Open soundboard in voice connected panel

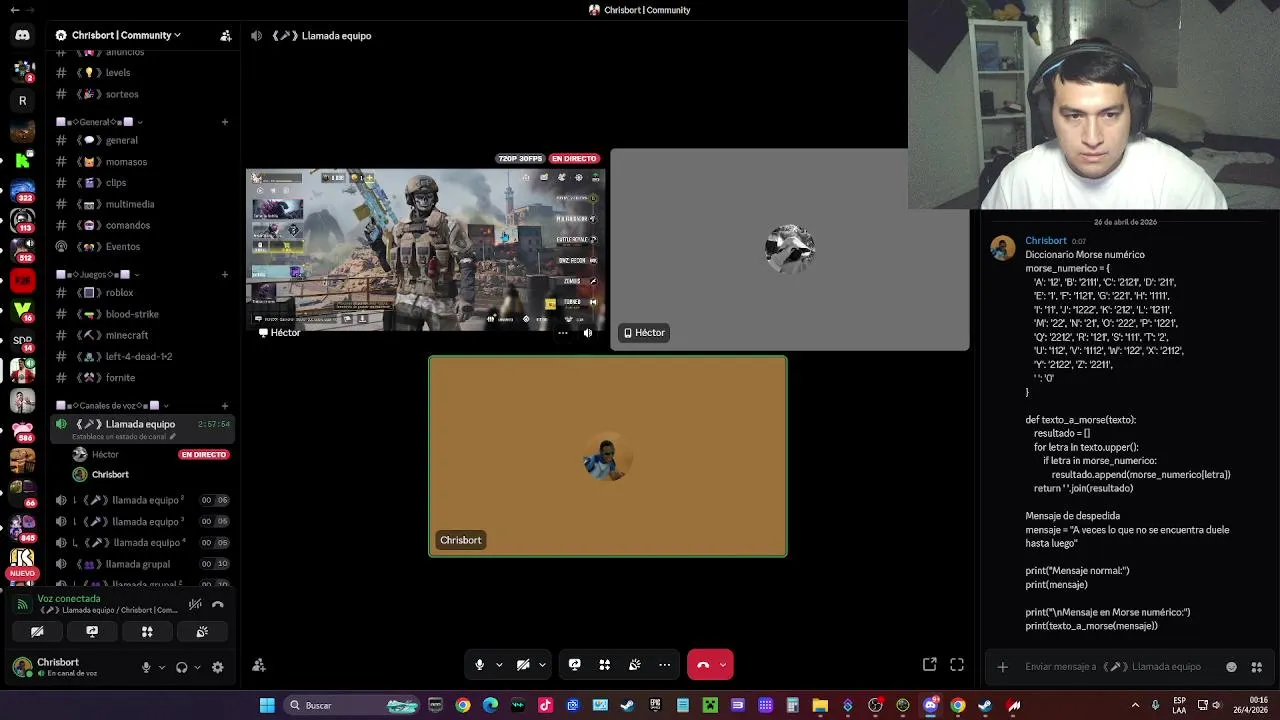tap(202, 631)
